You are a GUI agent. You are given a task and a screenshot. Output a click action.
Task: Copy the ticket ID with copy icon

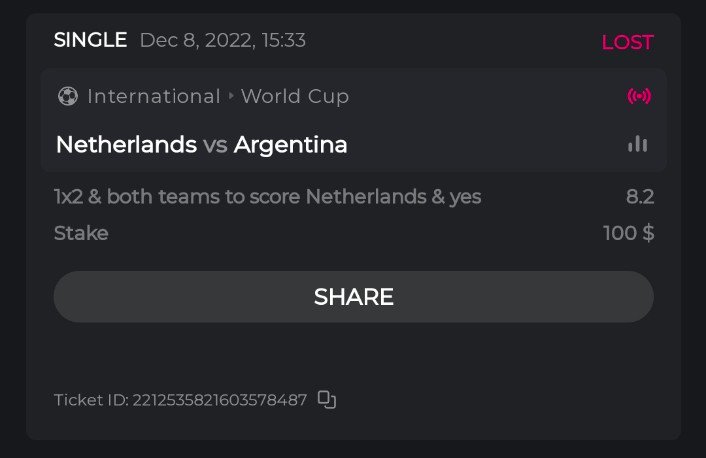point(327,400)
